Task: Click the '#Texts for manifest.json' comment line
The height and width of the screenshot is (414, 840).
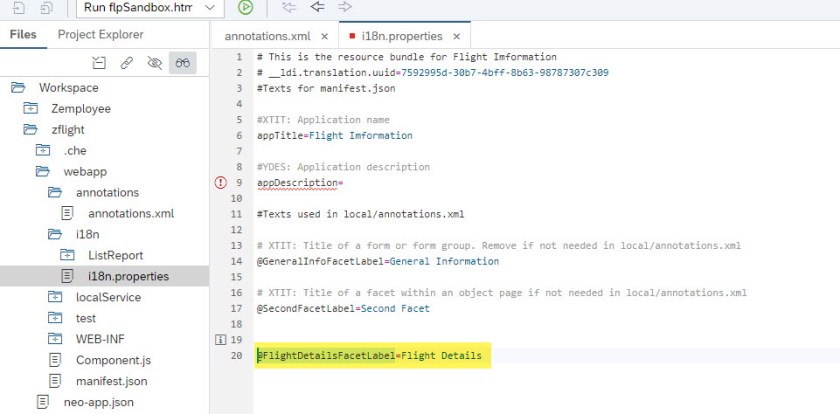Action: [x=326, y=88]
